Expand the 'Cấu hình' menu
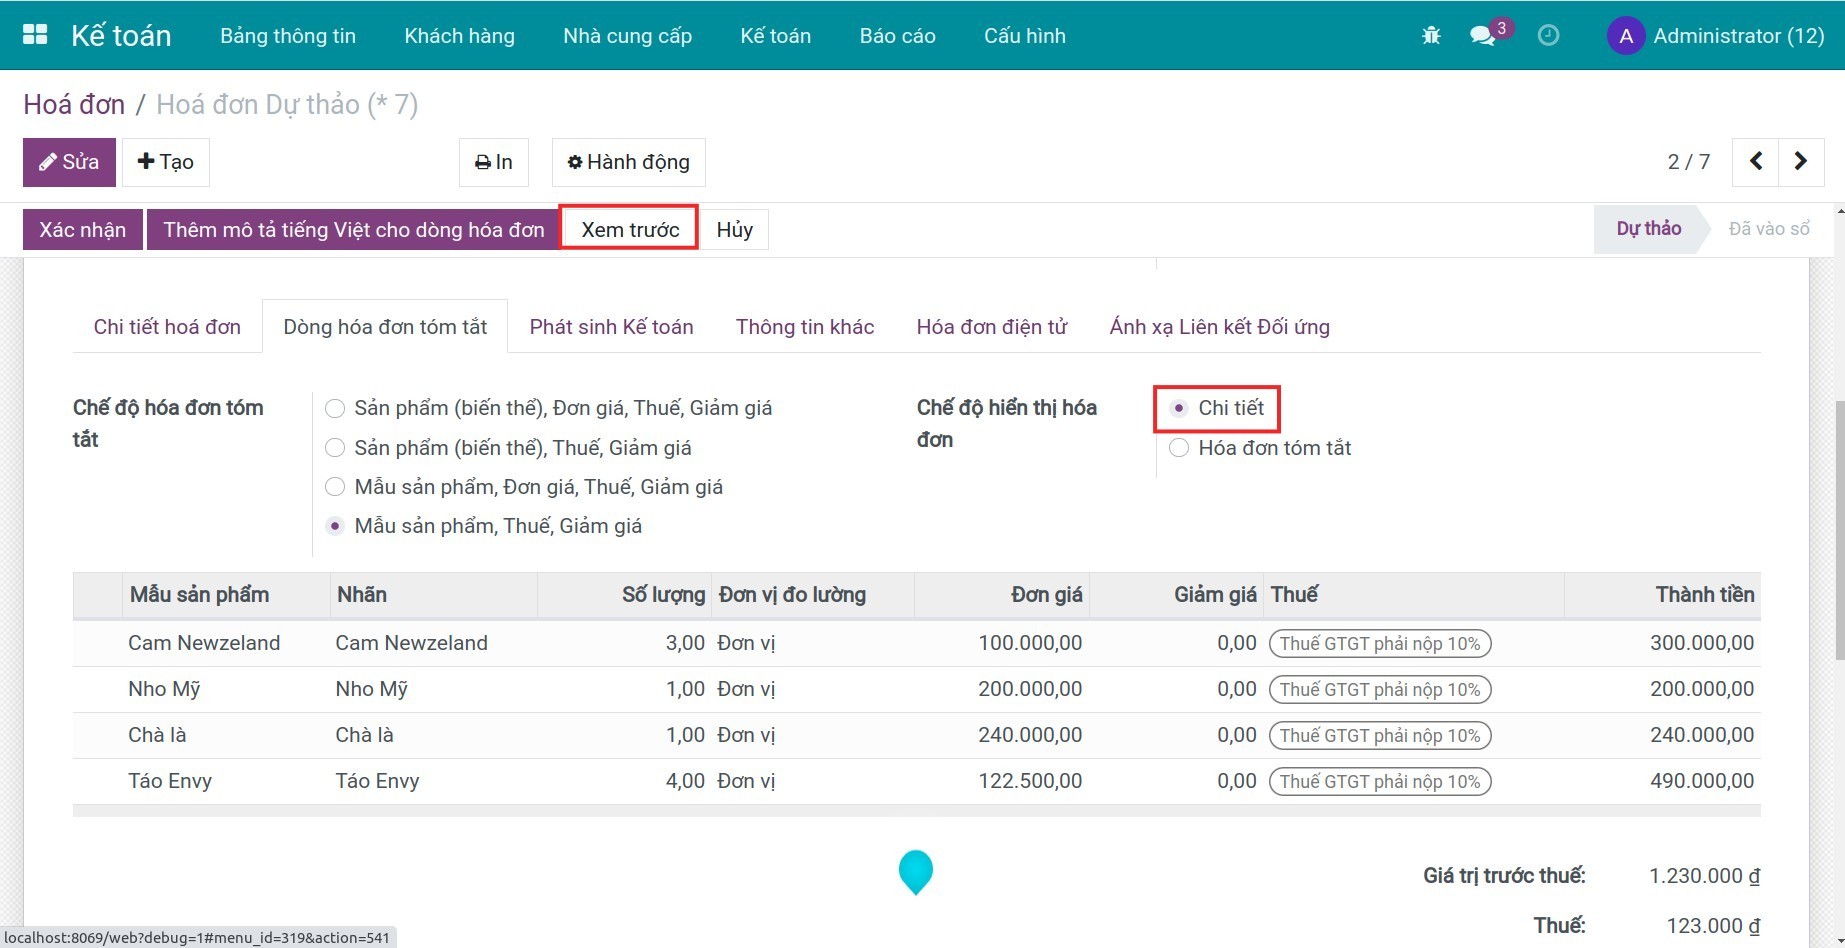 pyautogui.click(x=1024, y=36)
